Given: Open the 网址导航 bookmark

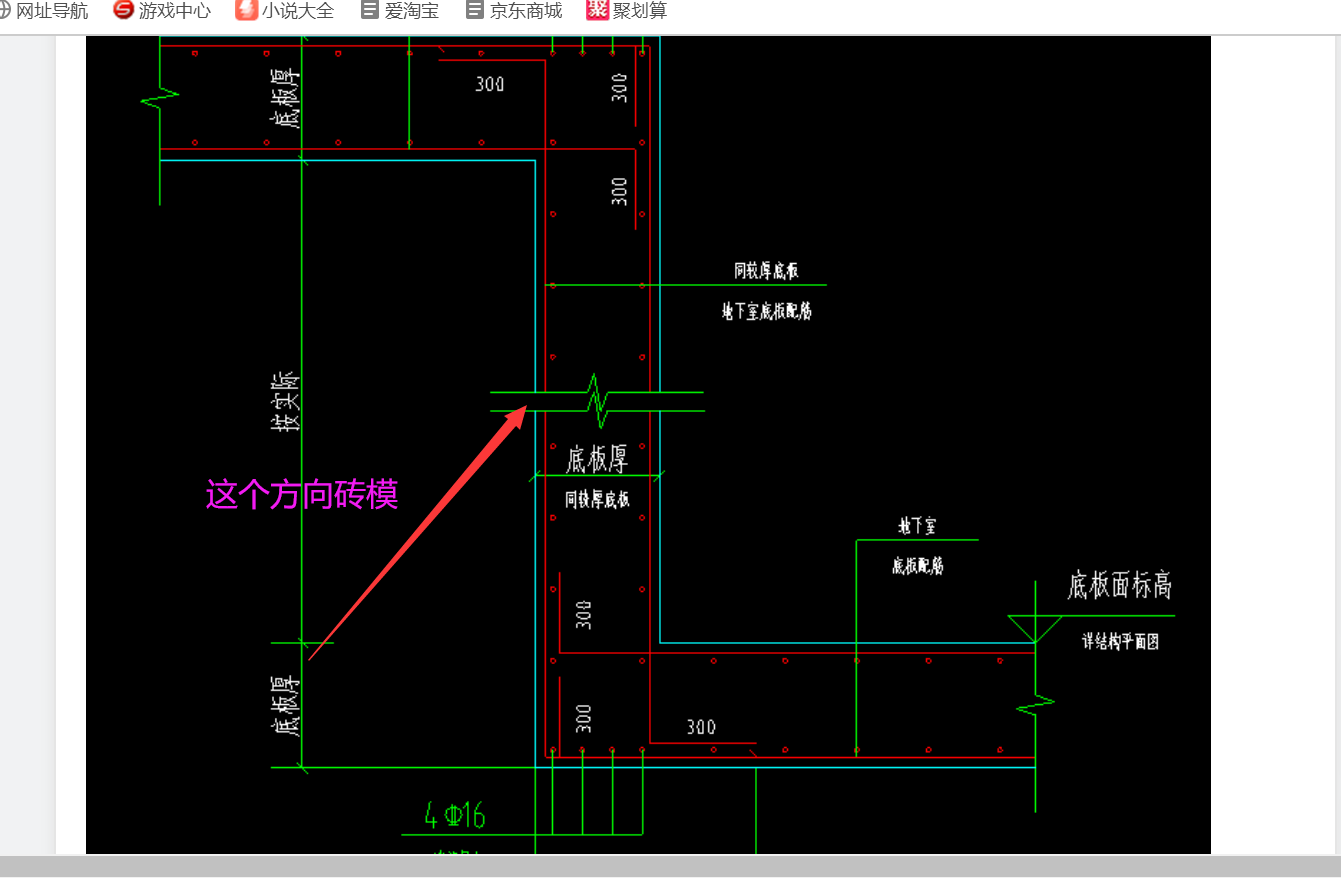Looking at the screenshot, I should point(43,11).
